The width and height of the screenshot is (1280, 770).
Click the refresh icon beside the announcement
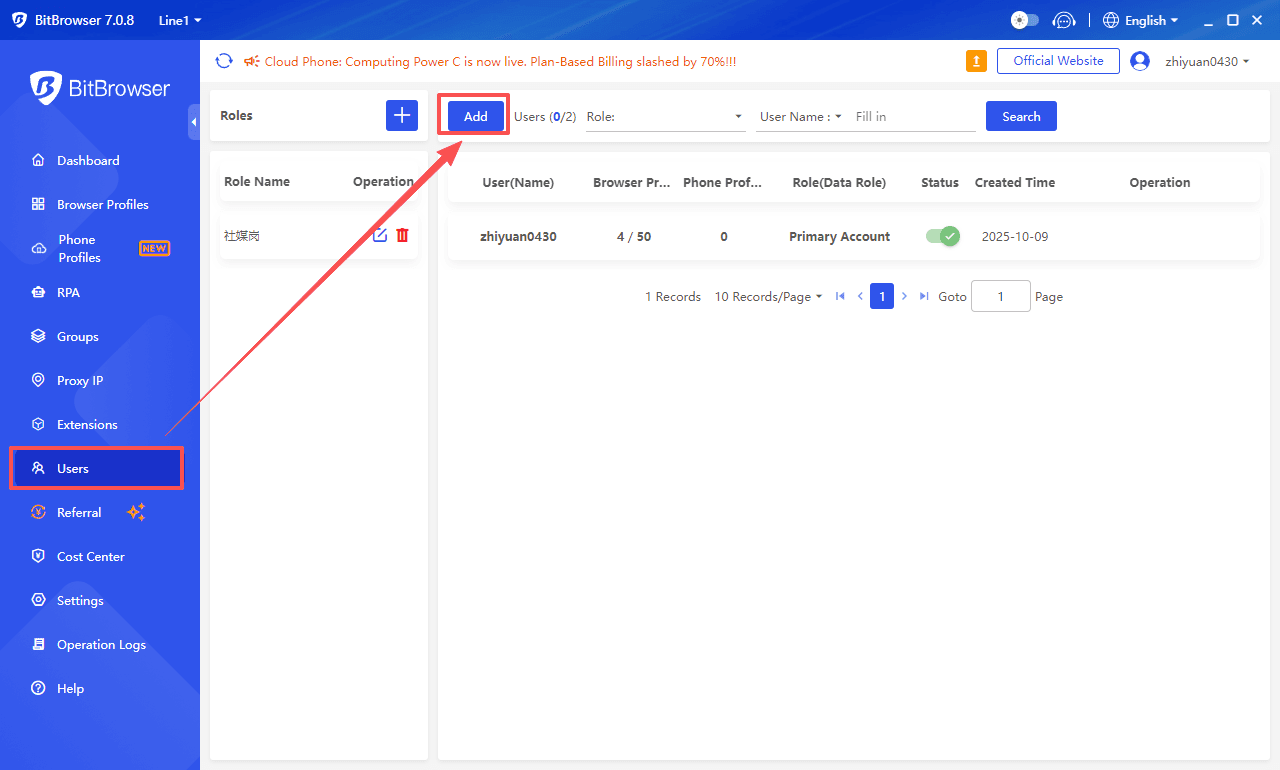[x=224, y=61]
